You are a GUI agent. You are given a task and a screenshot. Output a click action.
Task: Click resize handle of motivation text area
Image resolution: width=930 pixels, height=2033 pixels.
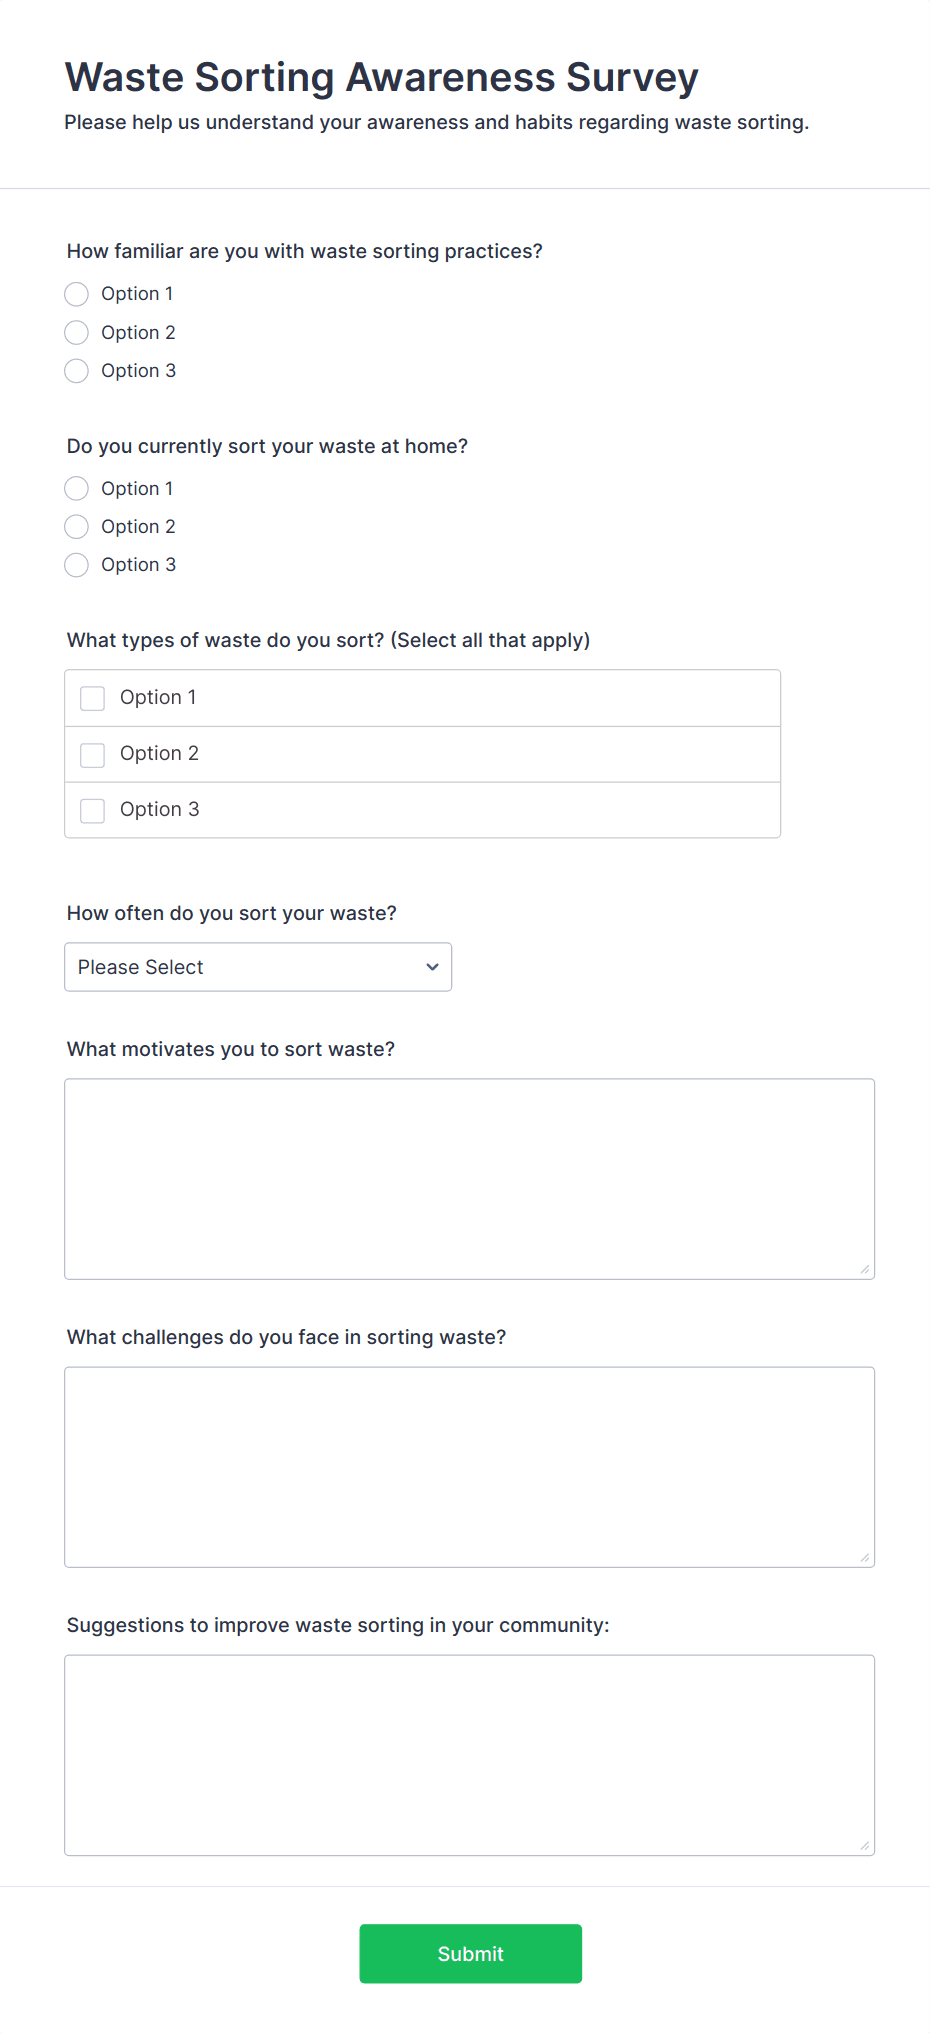pyautogui.click(x=865, y=1270)
